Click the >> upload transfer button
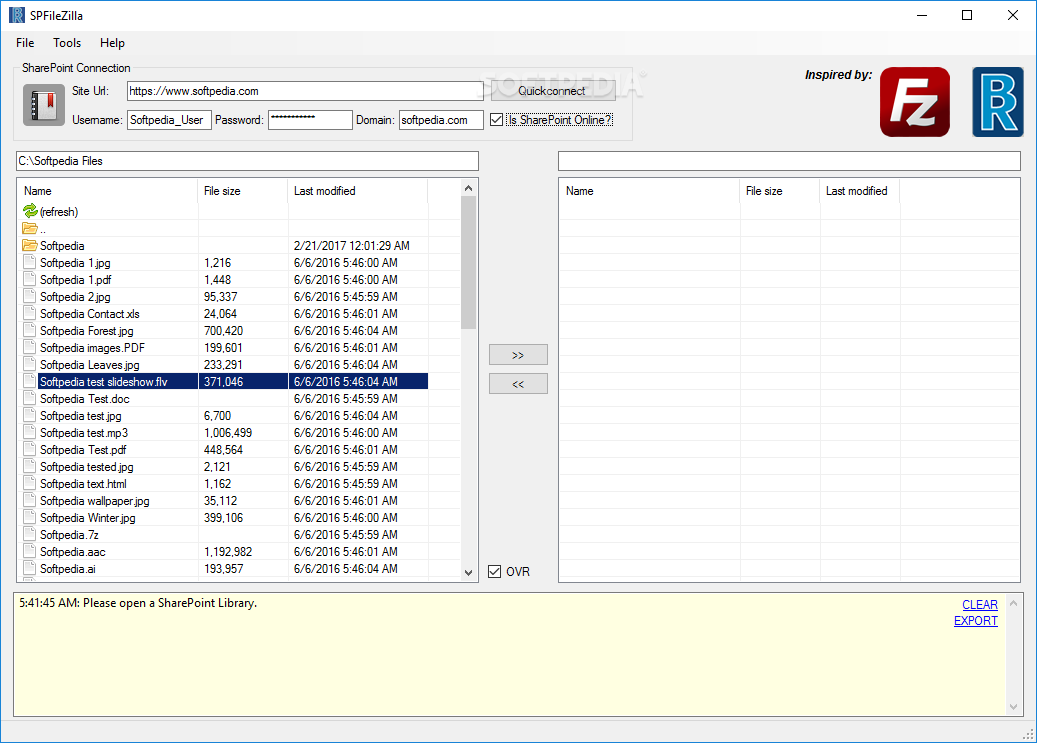The image size is (1037, 743). pyautogui.click(x=518, y=355)
